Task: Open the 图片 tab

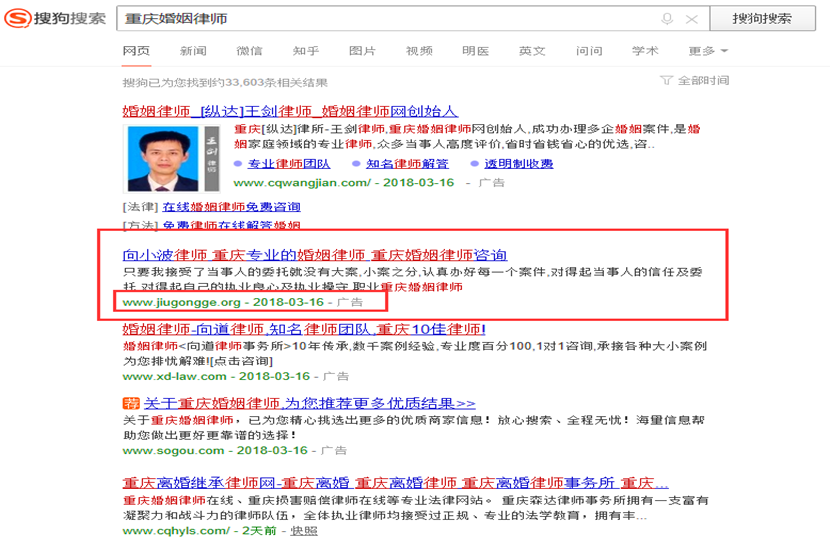Action: [x=363, y=50]
